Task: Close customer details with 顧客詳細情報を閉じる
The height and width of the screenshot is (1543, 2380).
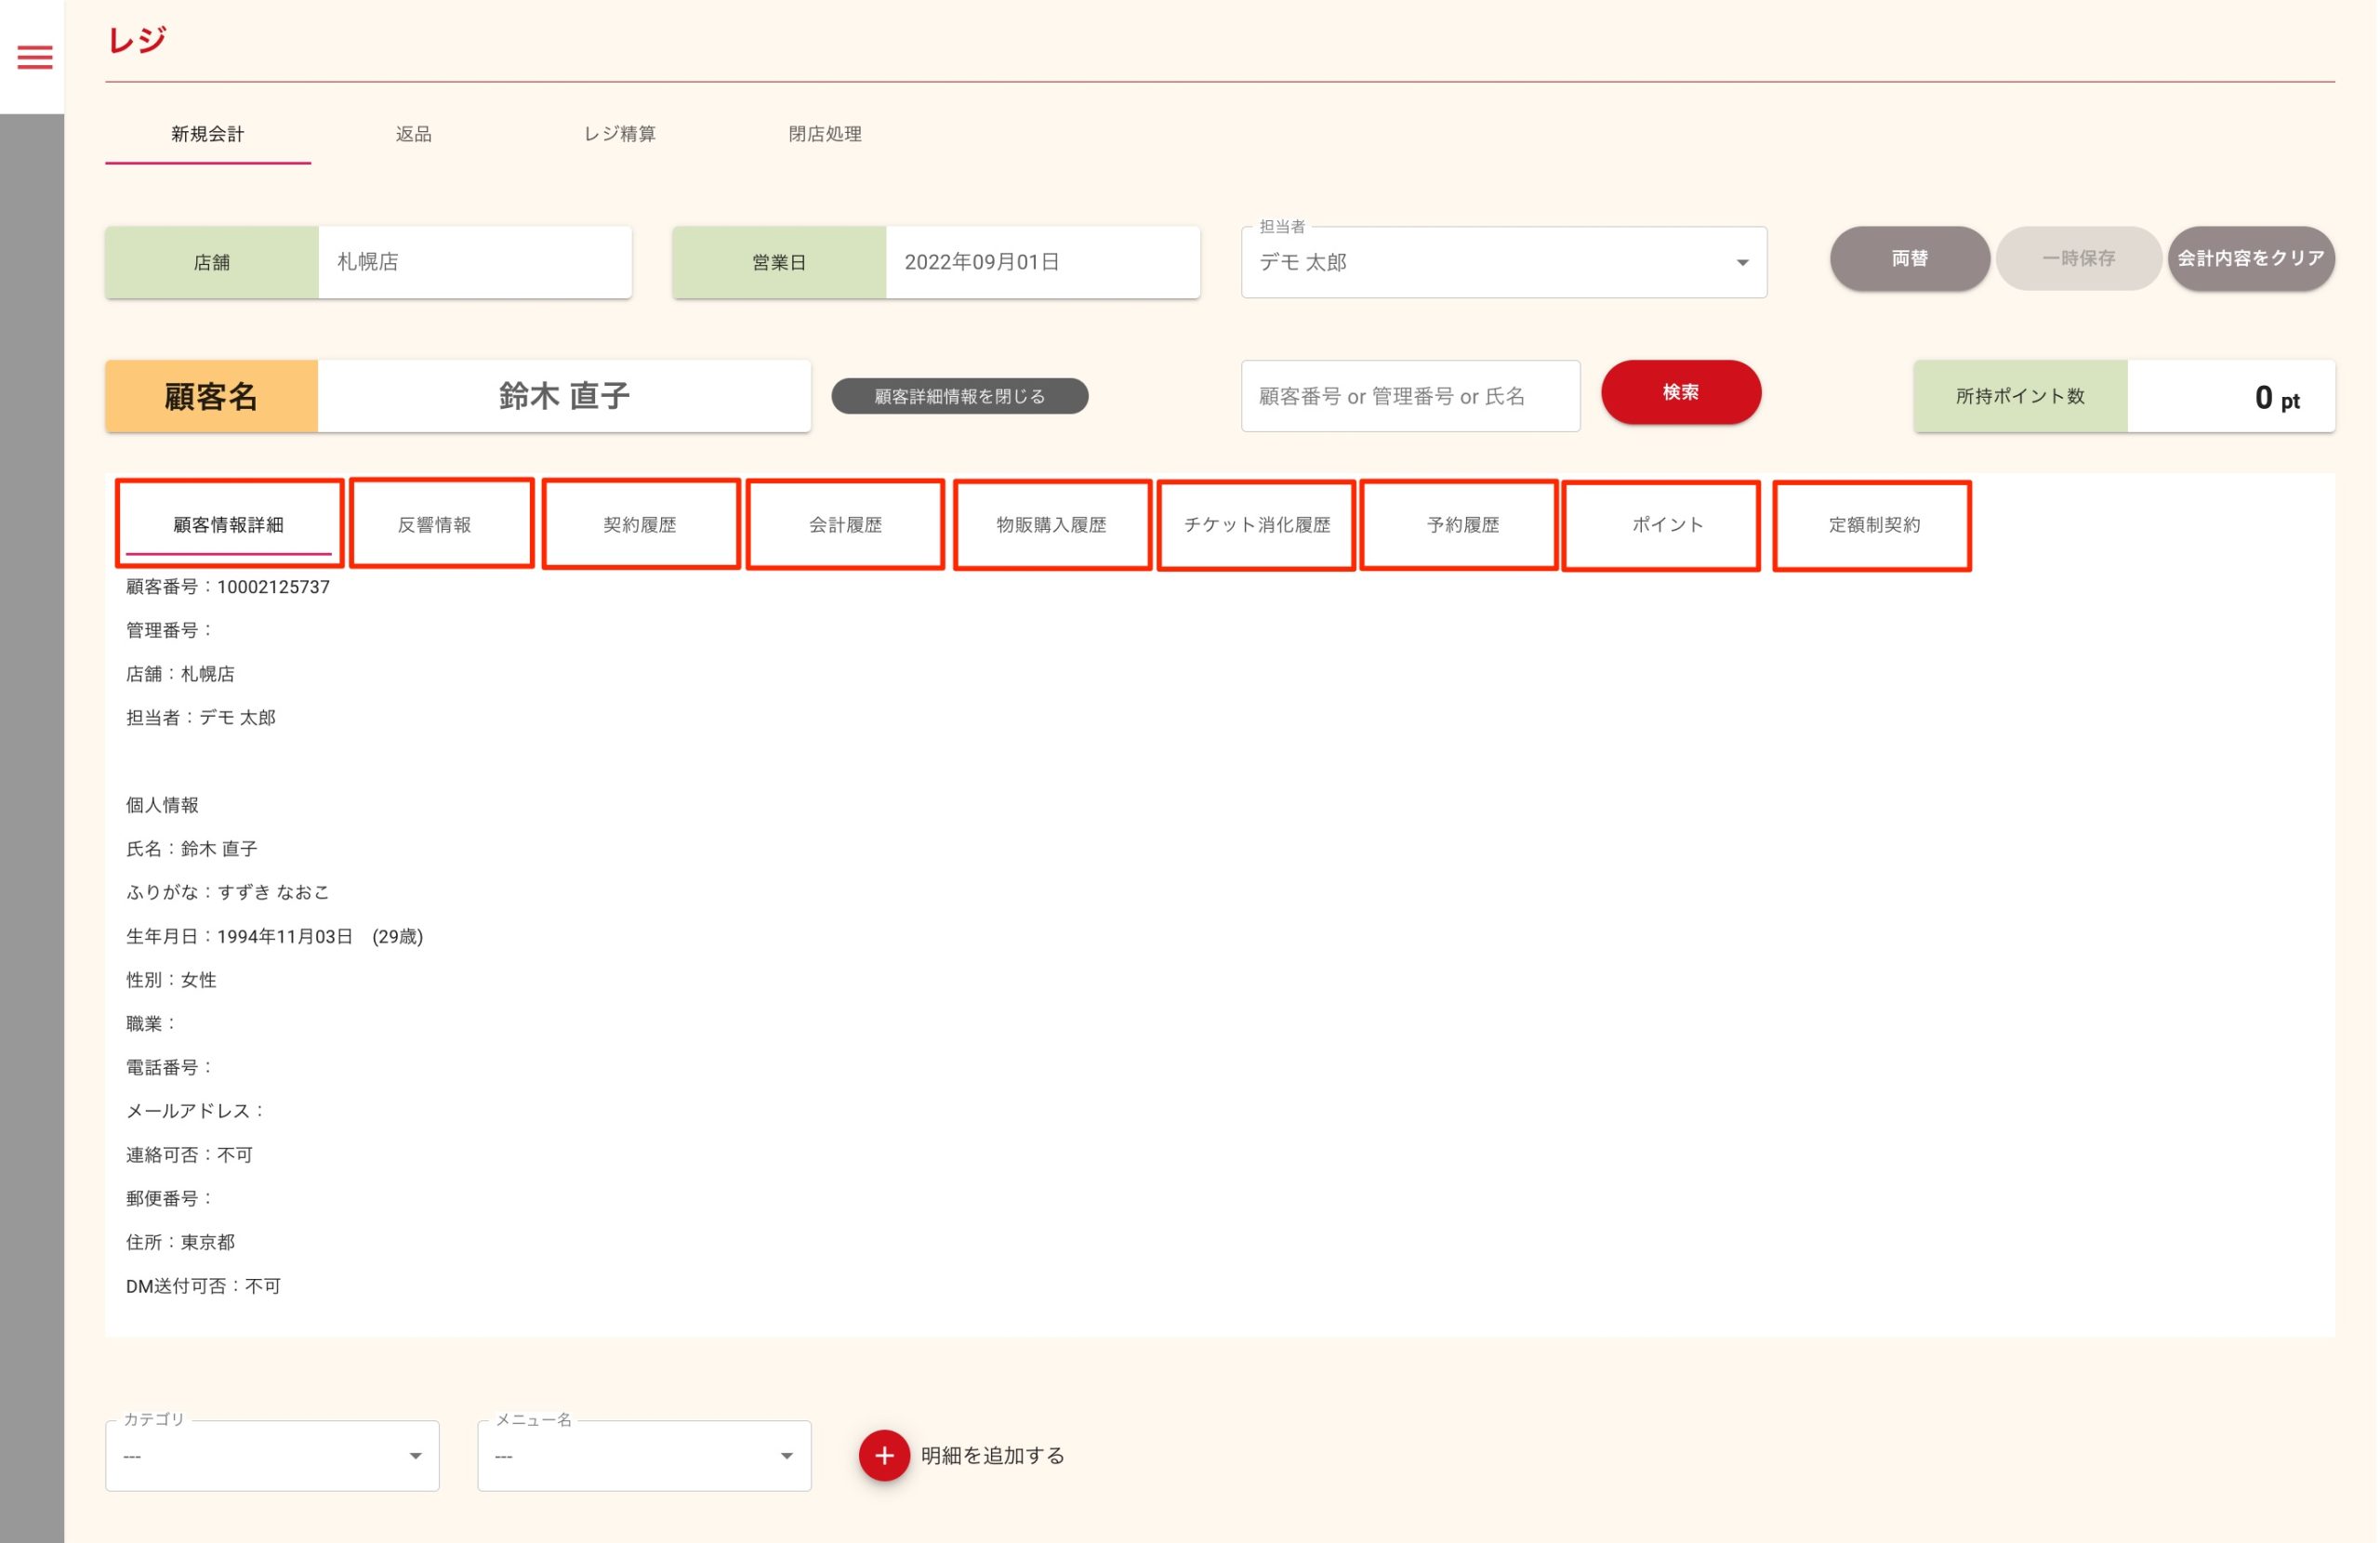Action: pyautogui.click(x=959, y=396)
